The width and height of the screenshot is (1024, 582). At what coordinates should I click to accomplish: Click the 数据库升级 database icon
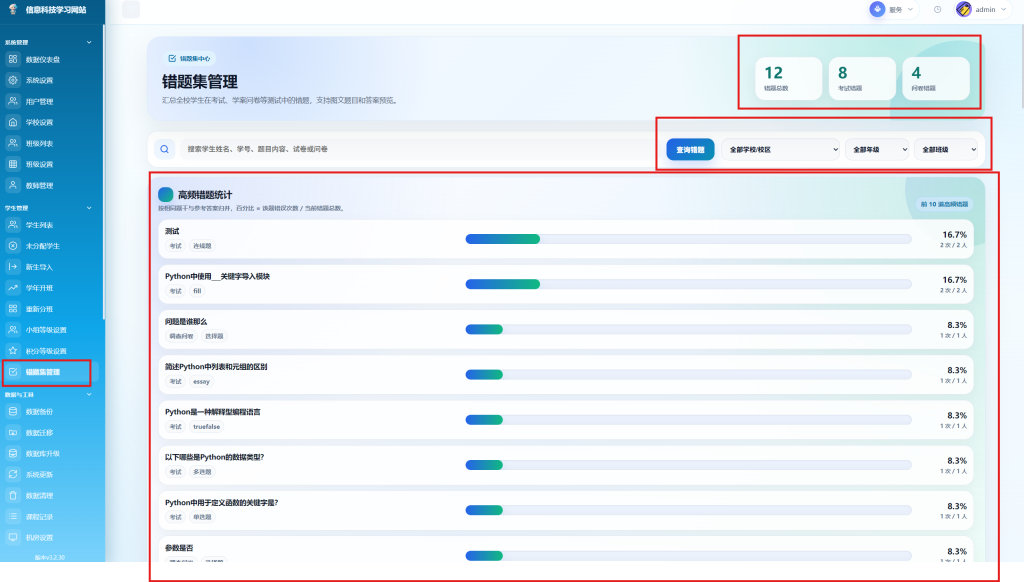click(x=13, y=453)
